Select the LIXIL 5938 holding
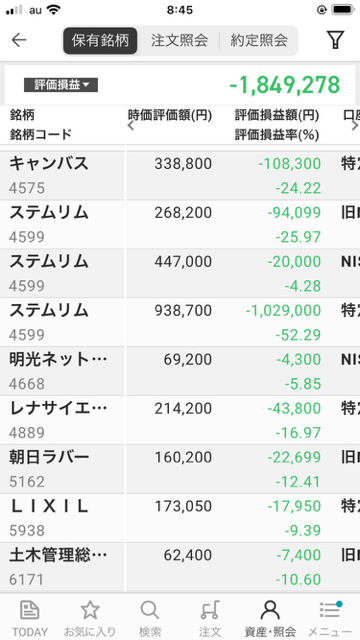 180,518
